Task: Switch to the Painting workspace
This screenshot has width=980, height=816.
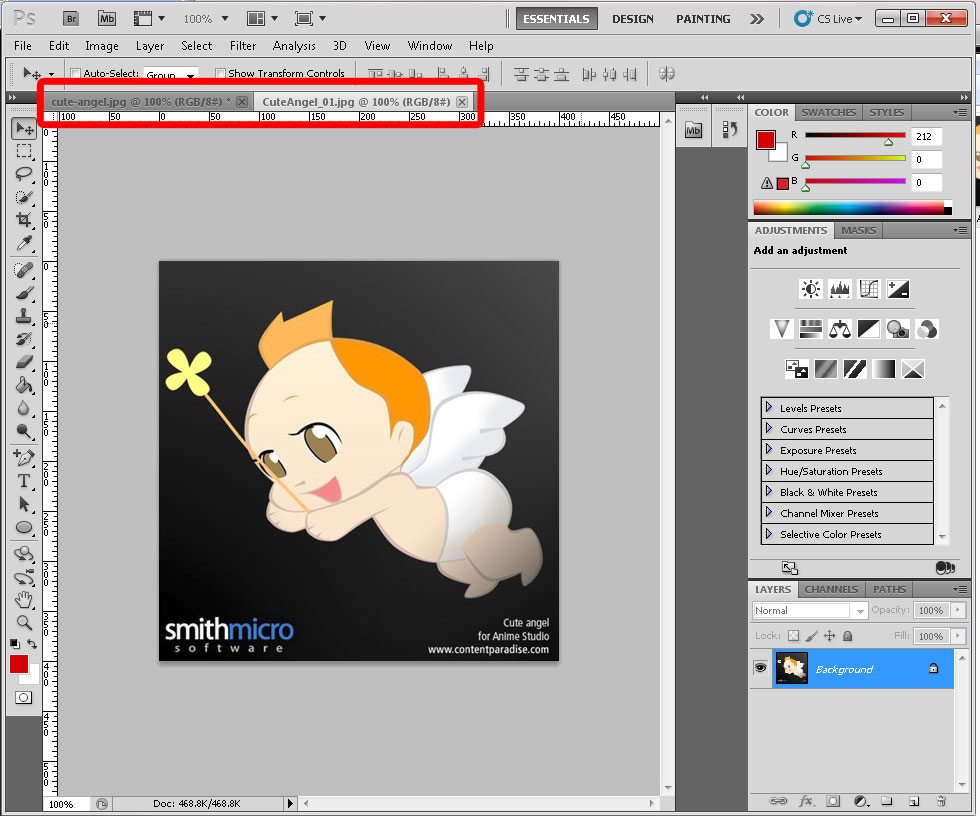Action: [703, 19]
